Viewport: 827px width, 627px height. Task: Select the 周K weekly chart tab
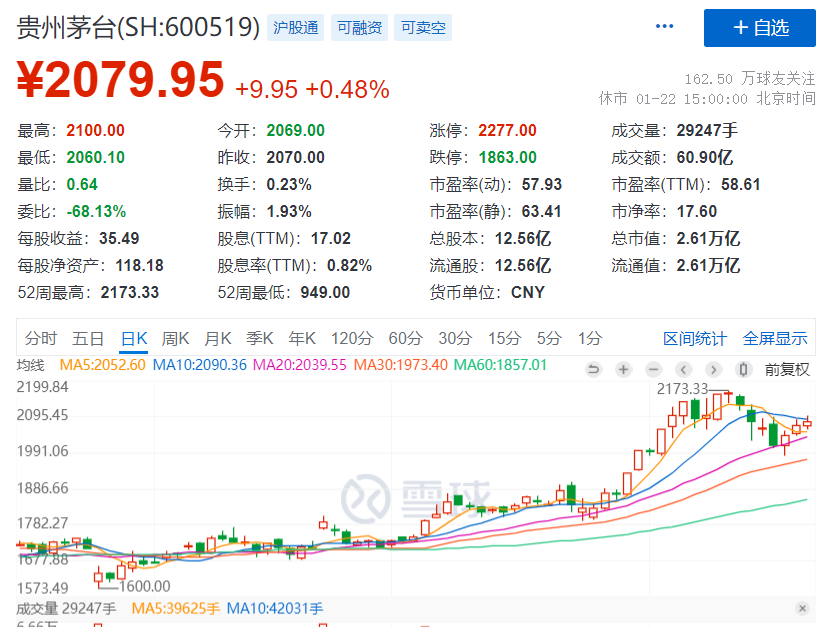(176, 338)
